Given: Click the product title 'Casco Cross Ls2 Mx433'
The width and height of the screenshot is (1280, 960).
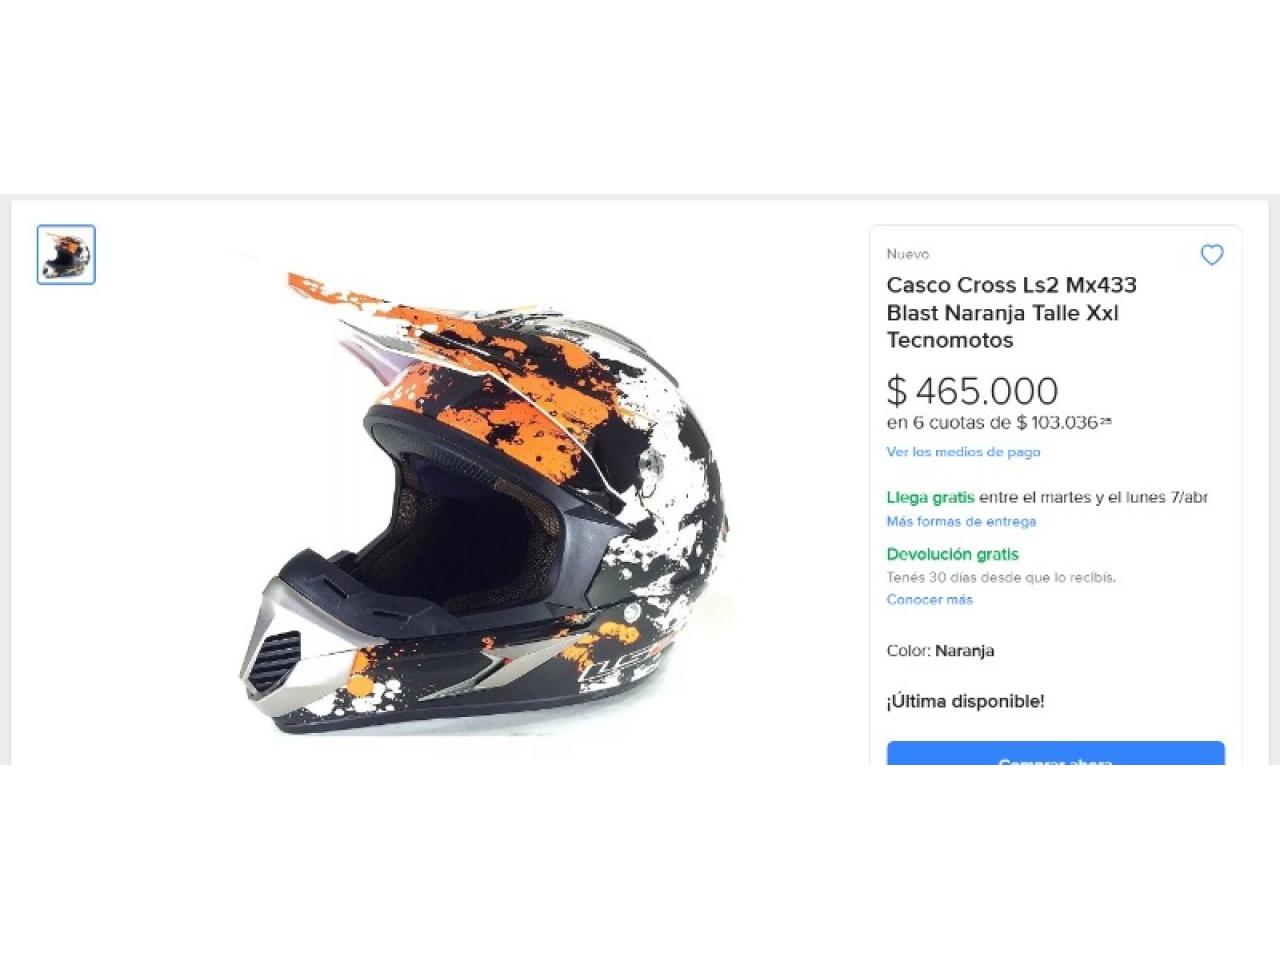Looking at the screenshot, I should [x=1011, y=285].
